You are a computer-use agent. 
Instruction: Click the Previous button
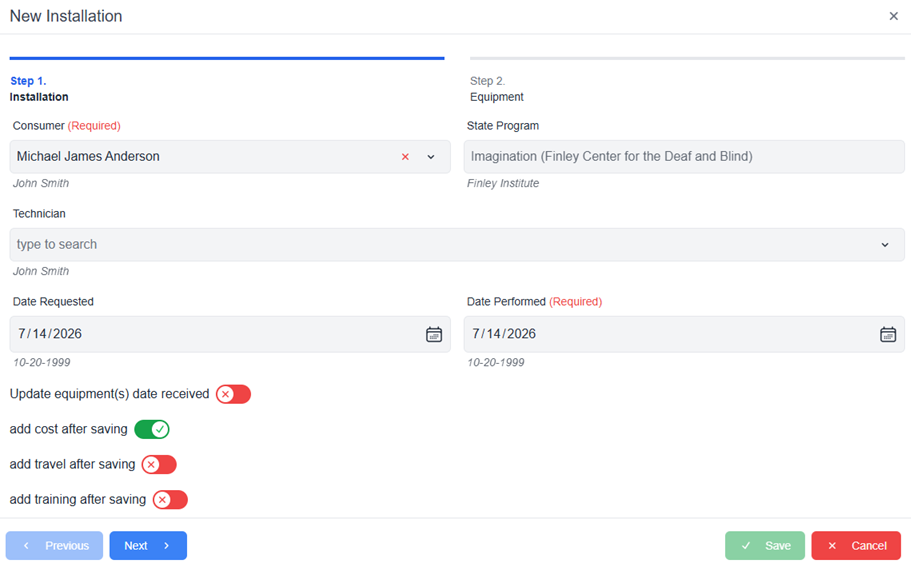click(x=55, y=546)
